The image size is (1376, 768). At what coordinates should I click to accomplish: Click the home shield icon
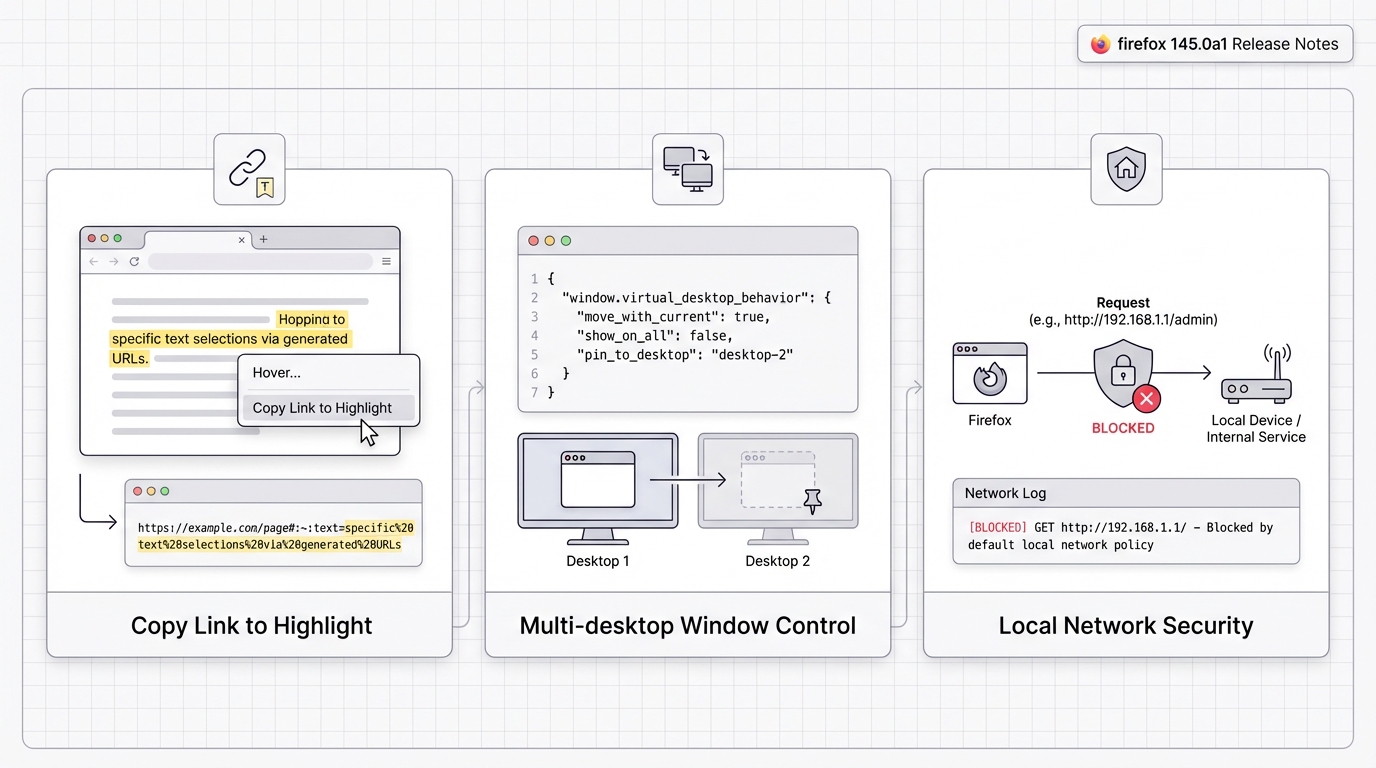[x=1126, y=169]
